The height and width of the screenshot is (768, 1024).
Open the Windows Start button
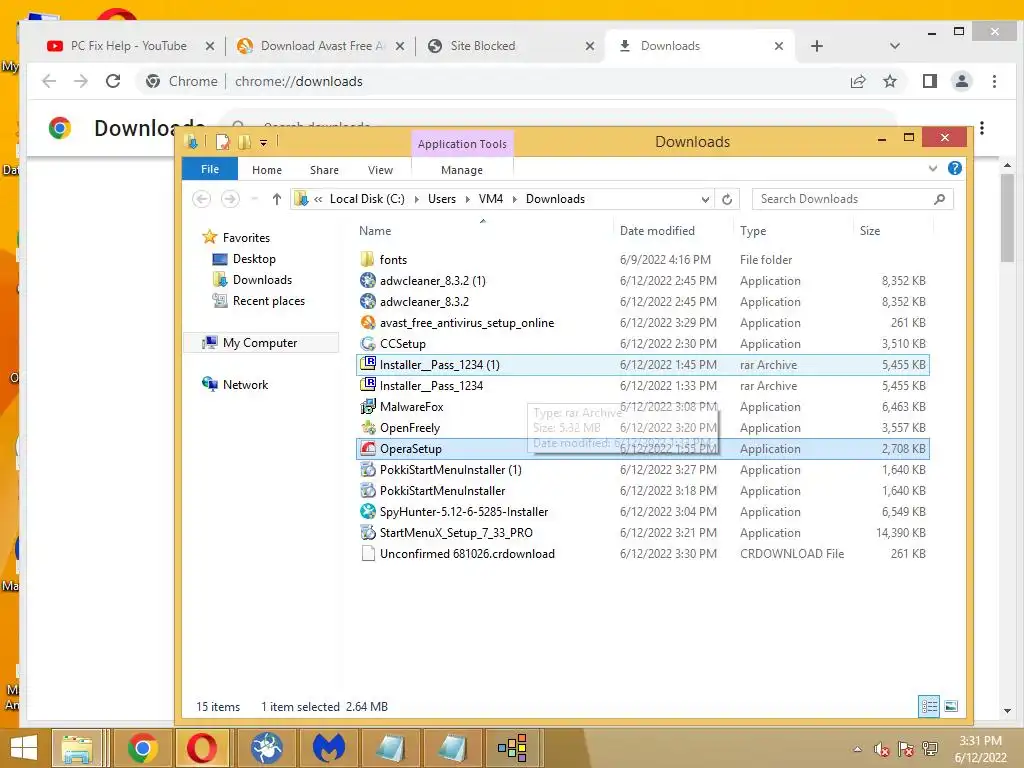[x=24, y=748]
